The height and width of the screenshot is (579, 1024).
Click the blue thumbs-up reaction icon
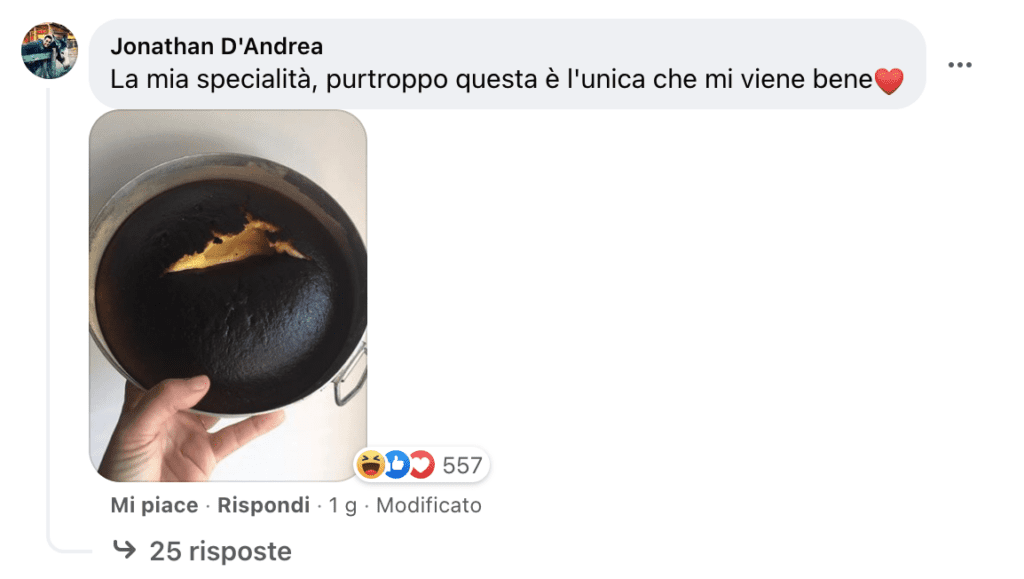(396, 465)
